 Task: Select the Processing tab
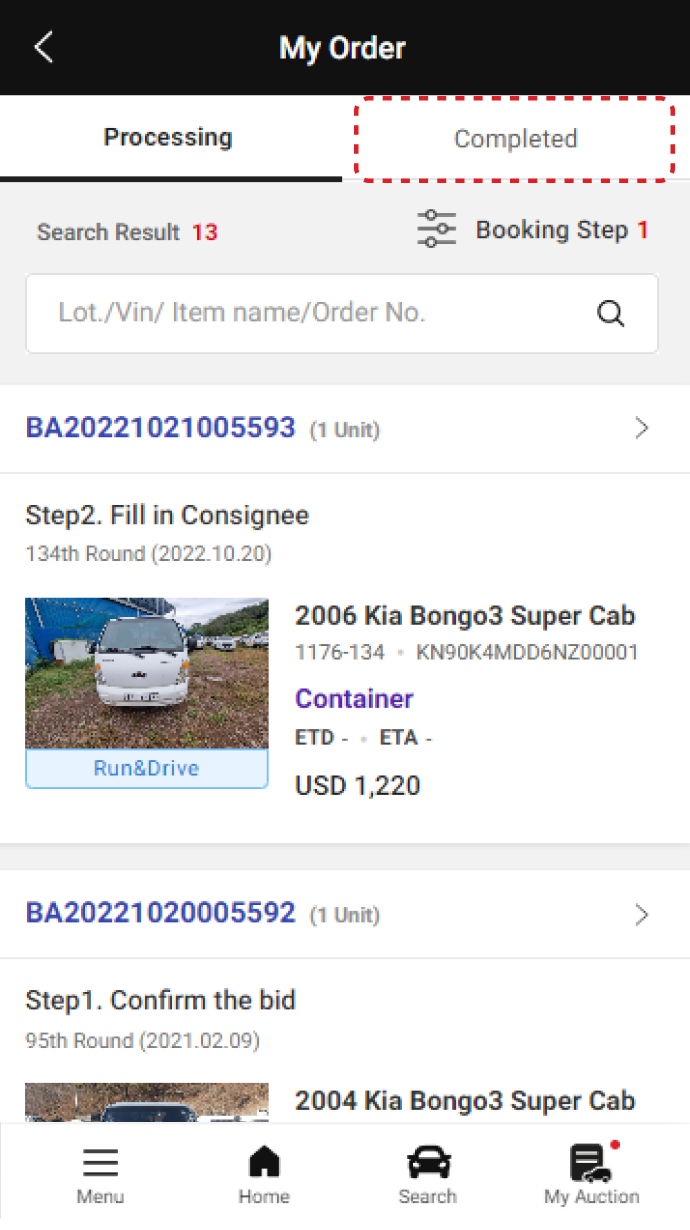pos(168,138)
